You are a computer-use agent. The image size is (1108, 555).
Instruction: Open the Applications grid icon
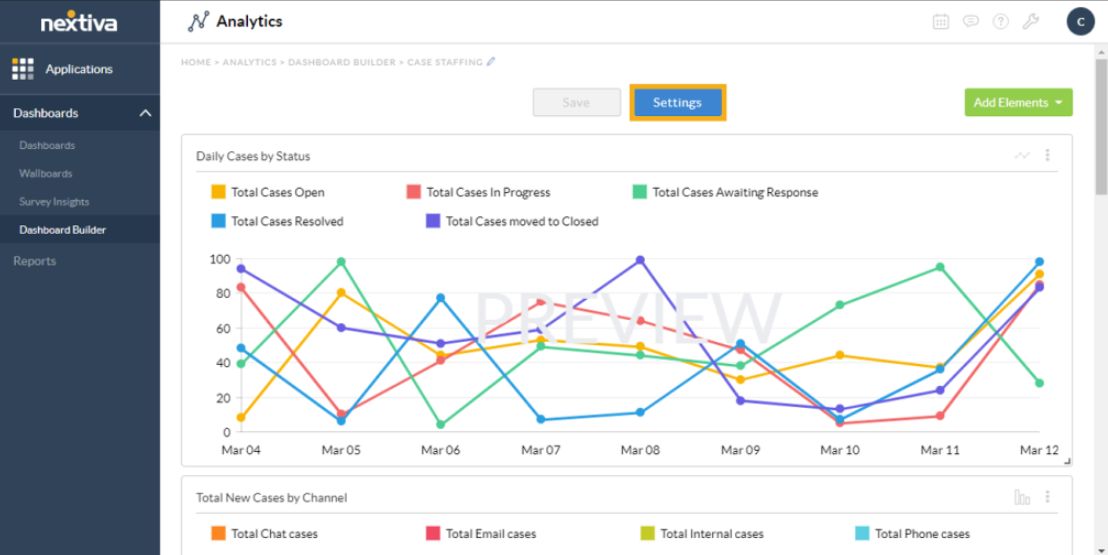click(x=22, y=69)
